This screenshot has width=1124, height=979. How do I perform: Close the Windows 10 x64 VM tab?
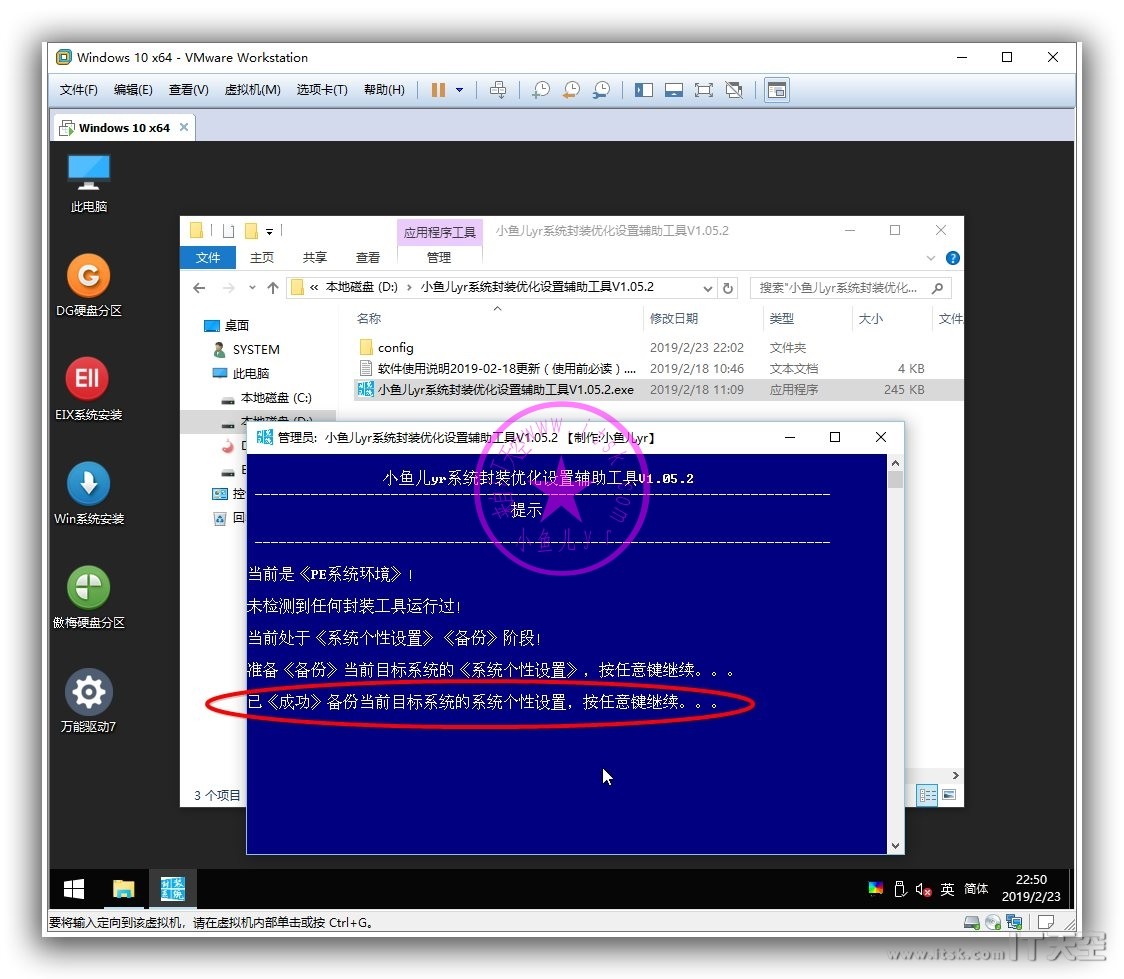tap(184, 127)
